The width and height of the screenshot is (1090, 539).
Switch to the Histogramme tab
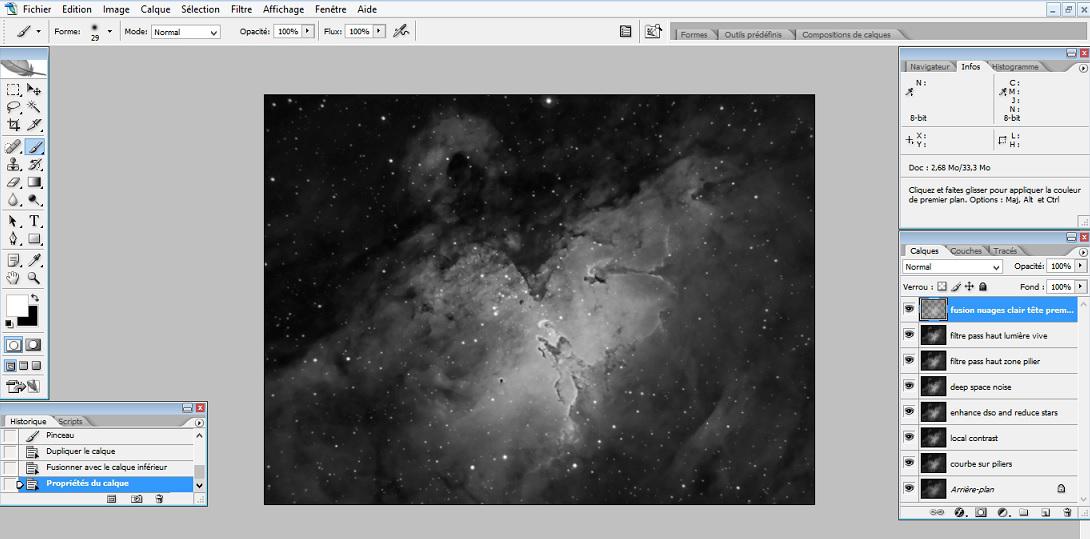[1016, 67]
